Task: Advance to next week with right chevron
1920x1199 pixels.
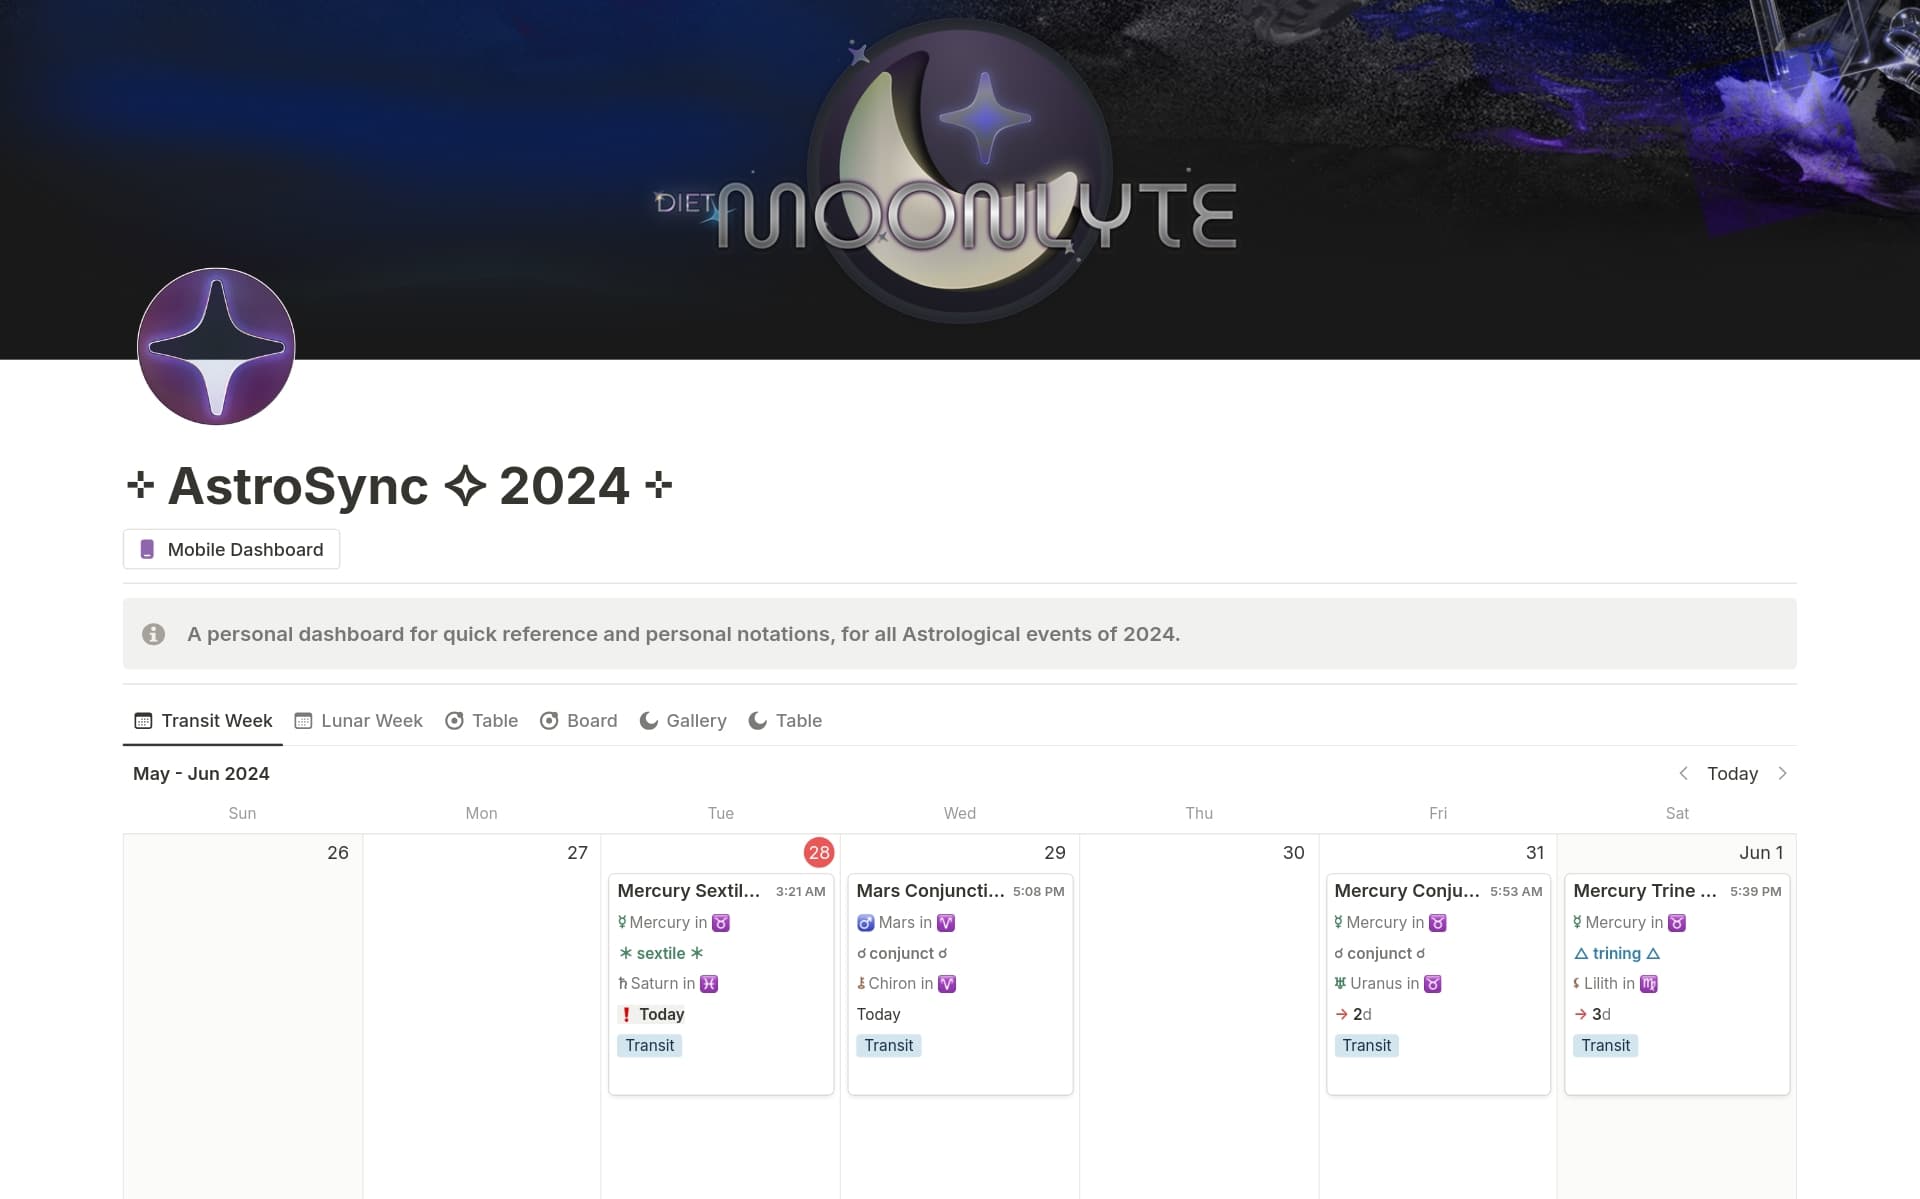Action: point(1784,773)
